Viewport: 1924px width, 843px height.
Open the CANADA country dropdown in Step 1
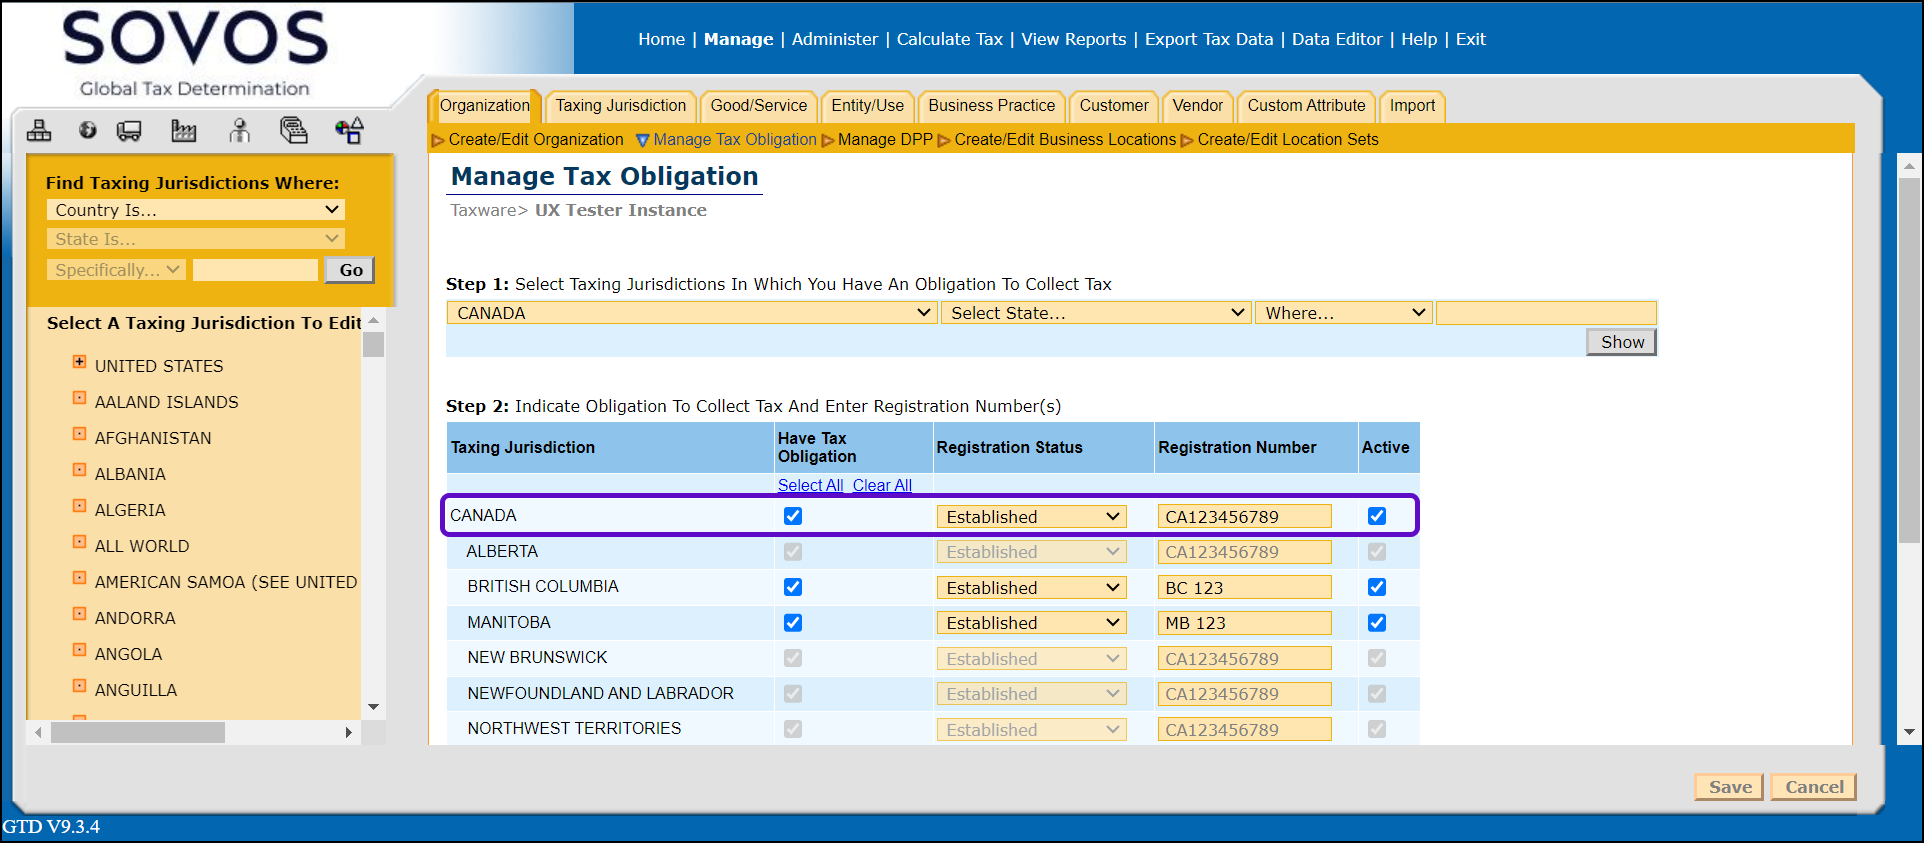coord(691,313)
